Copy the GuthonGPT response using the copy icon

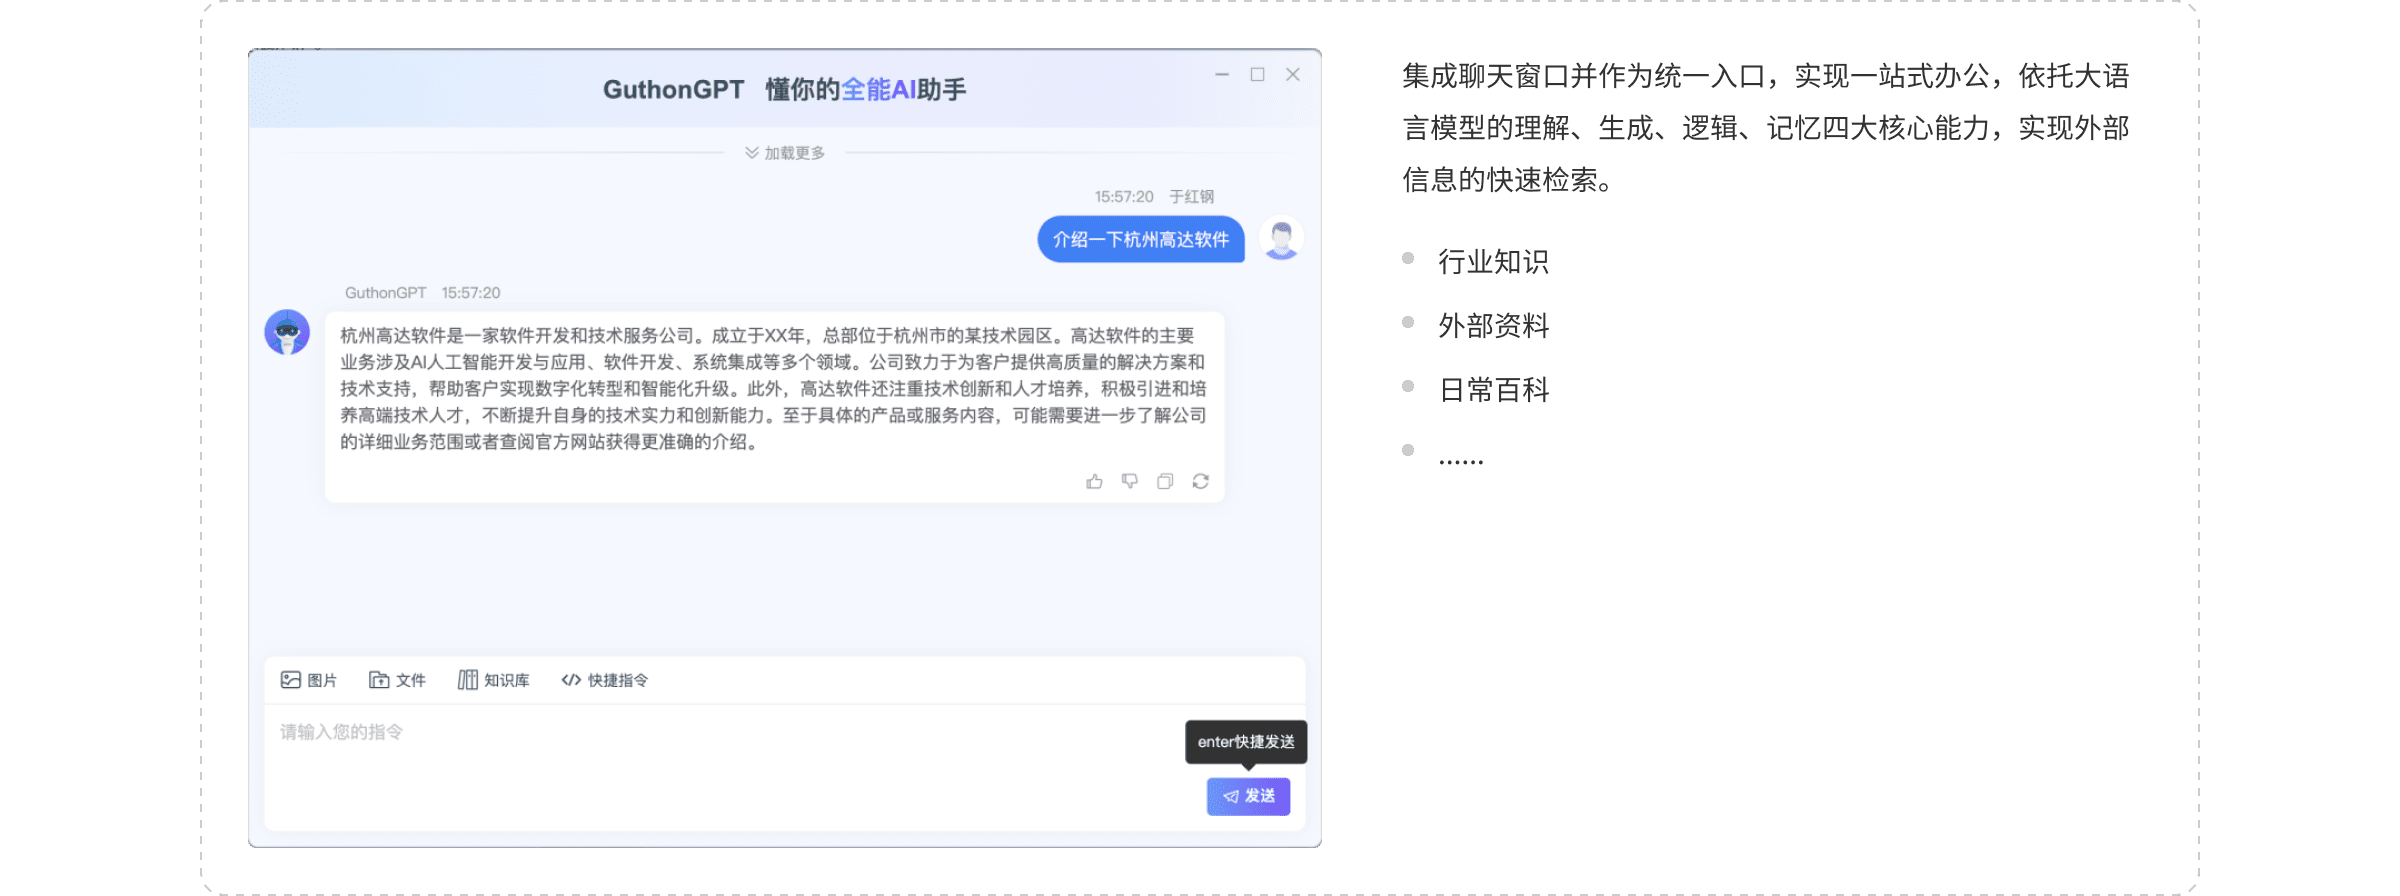[1165, 482]
